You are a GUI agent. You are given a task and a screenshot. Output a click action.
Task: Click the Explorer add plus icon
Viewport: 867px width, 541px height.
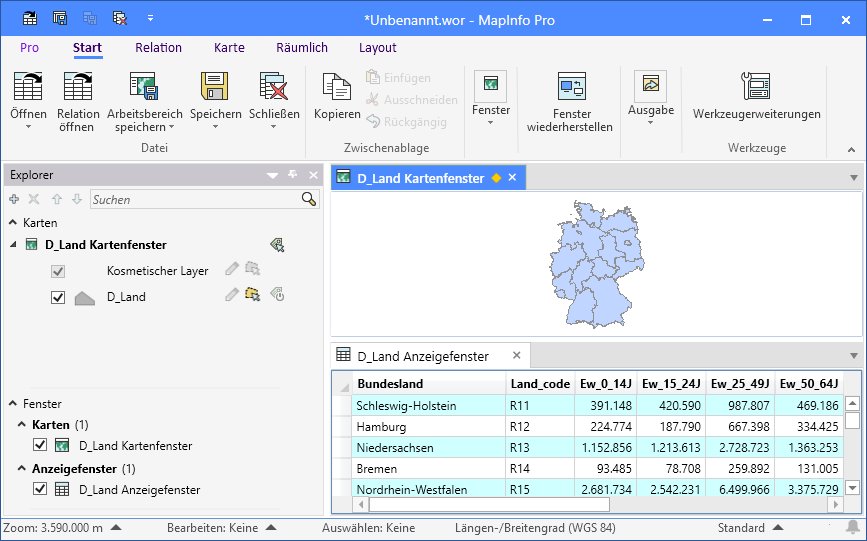pyautogui.click(x=14, y=199)
